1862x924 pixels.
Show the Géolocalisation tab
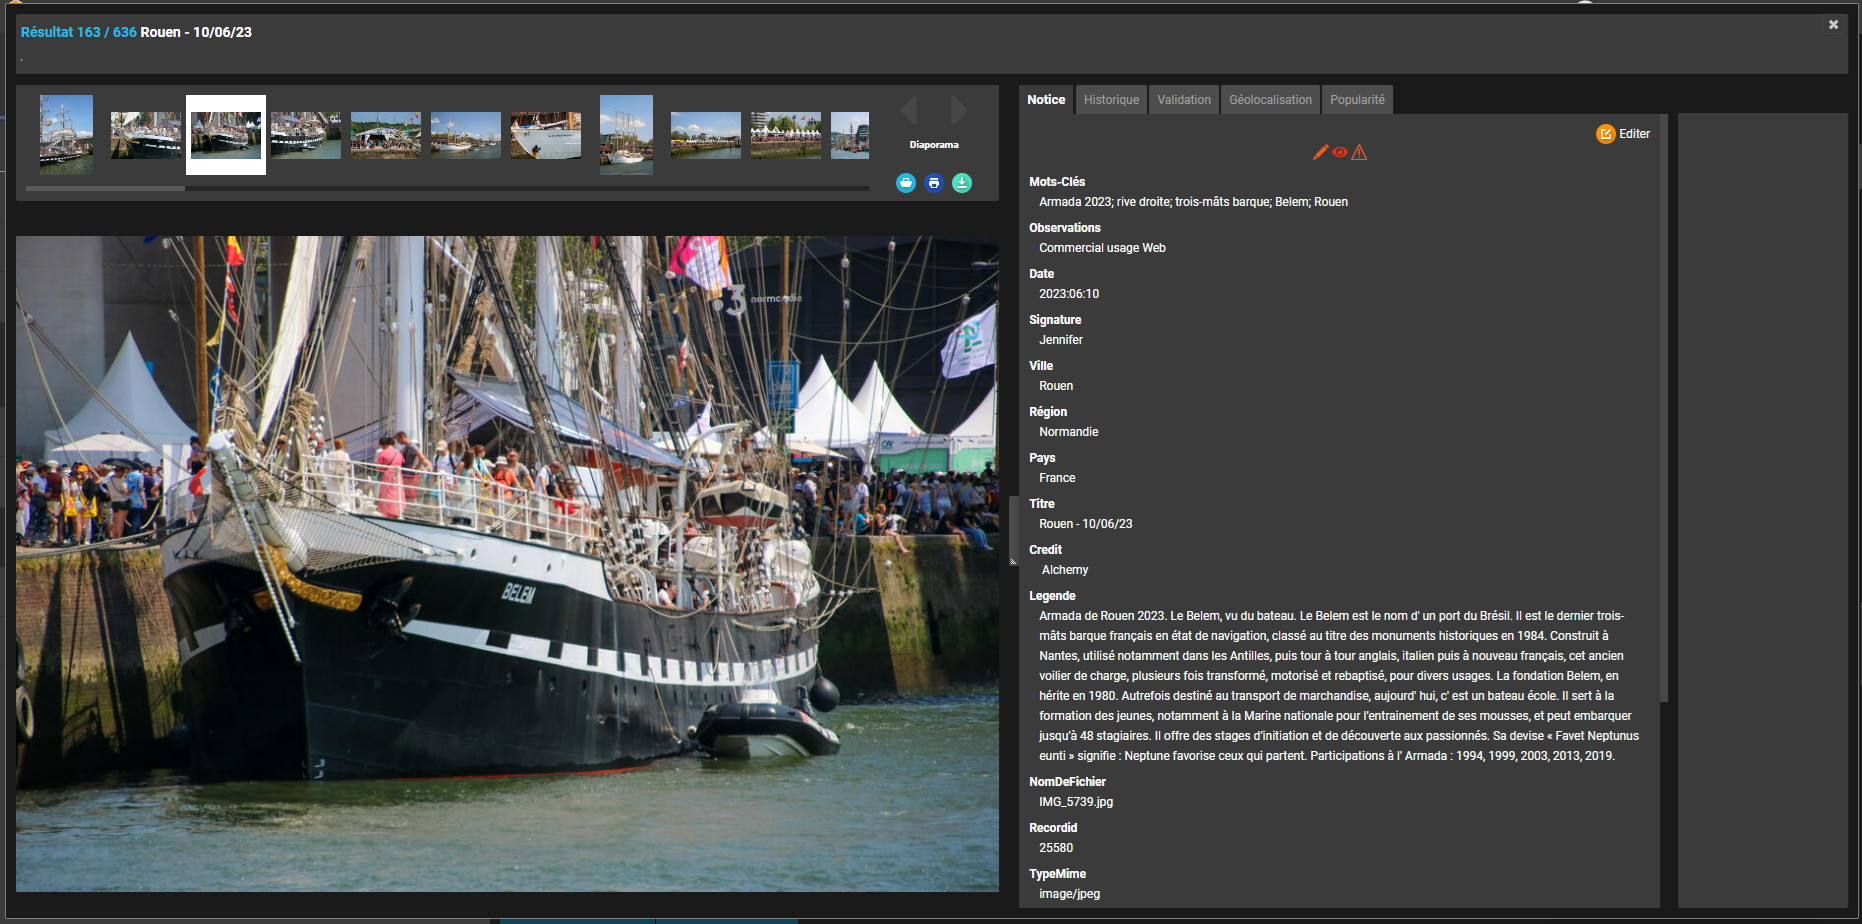click(x=1270, y=100)
